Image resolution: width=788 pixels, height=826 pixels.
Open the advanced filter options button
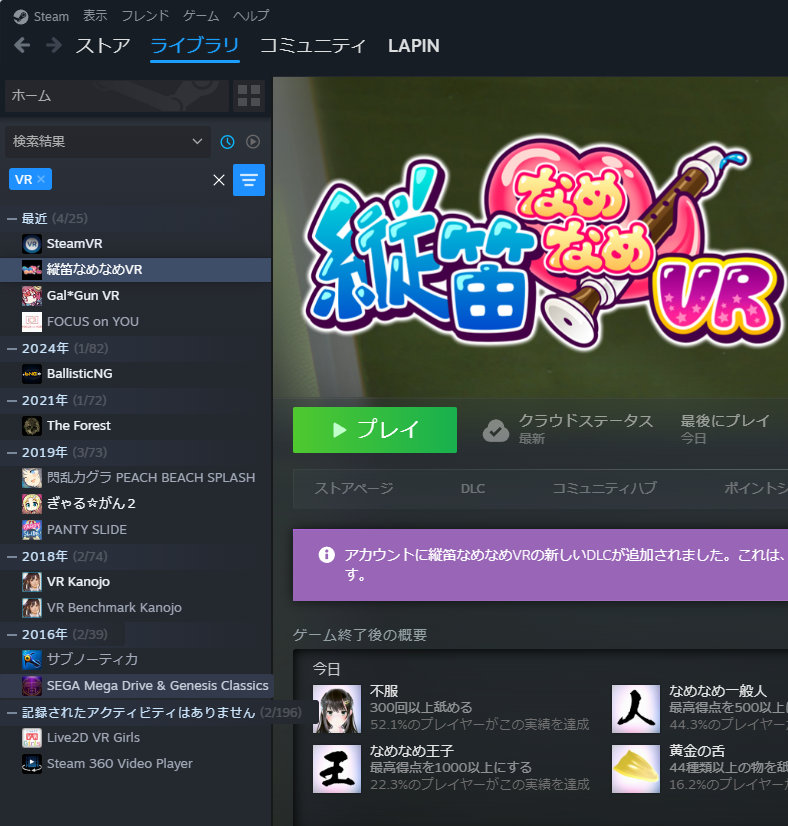click(x=249, y=180)
